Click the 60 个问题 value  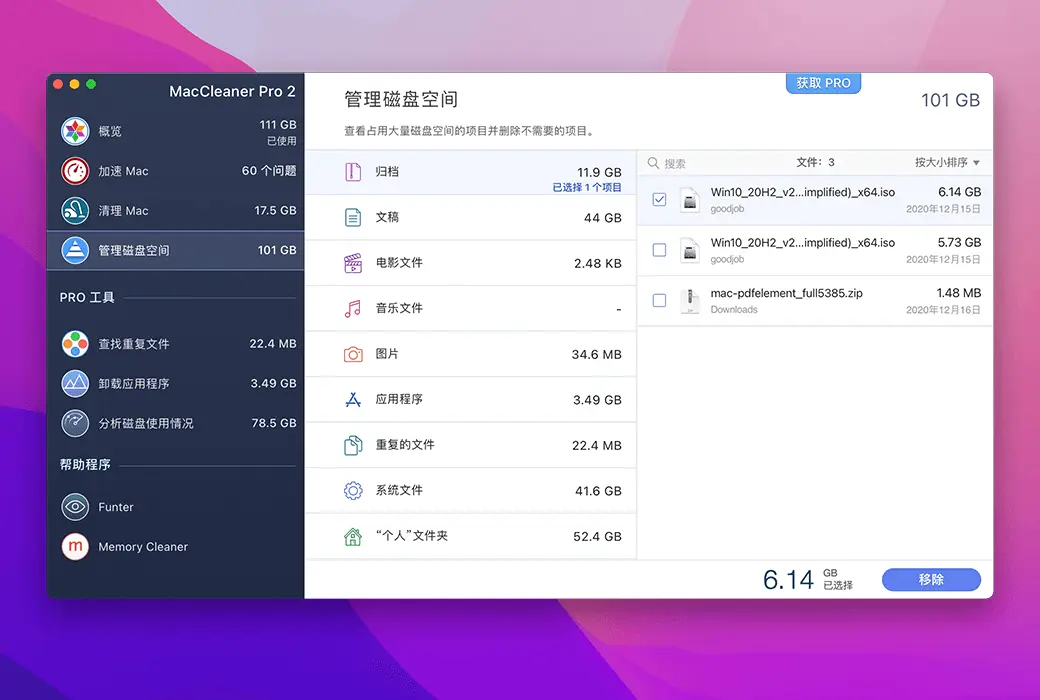click(269, 171)
